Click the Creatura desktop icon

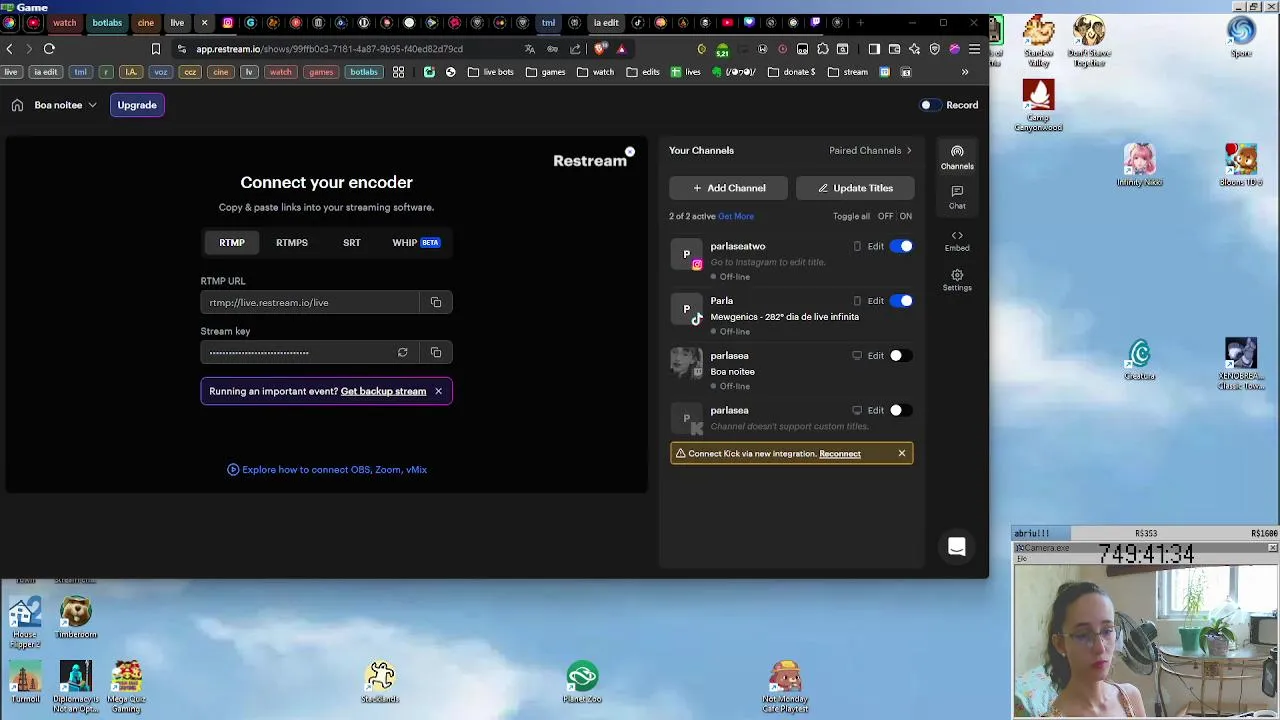point(1140,360)
